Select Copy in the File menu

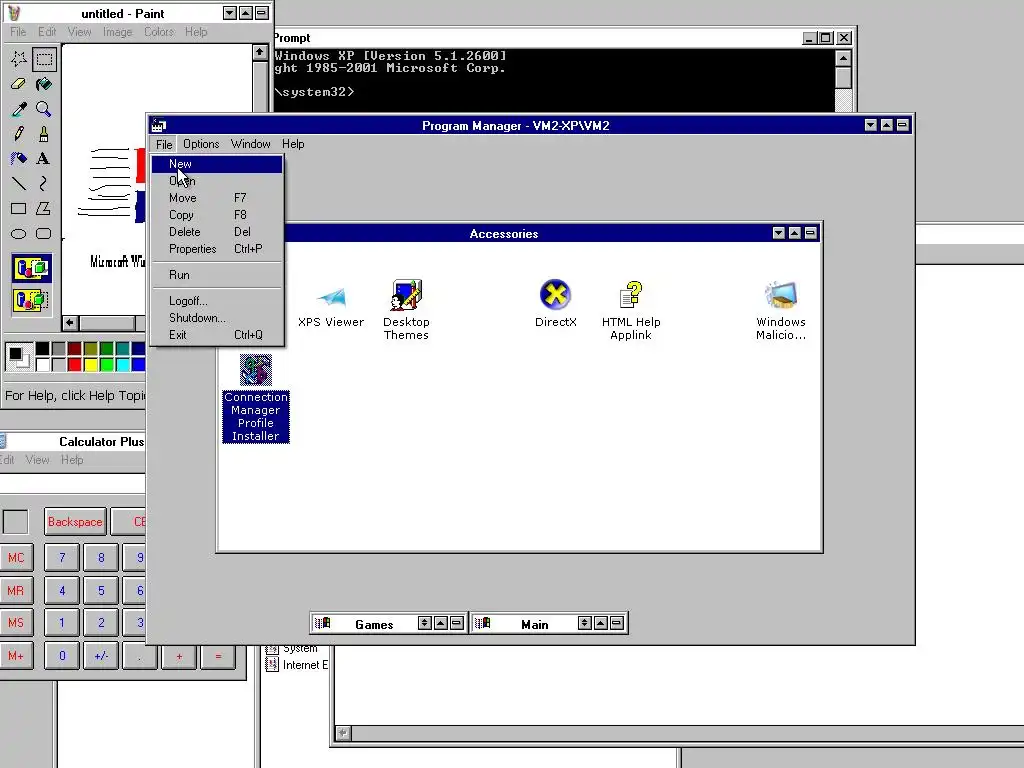217,215
